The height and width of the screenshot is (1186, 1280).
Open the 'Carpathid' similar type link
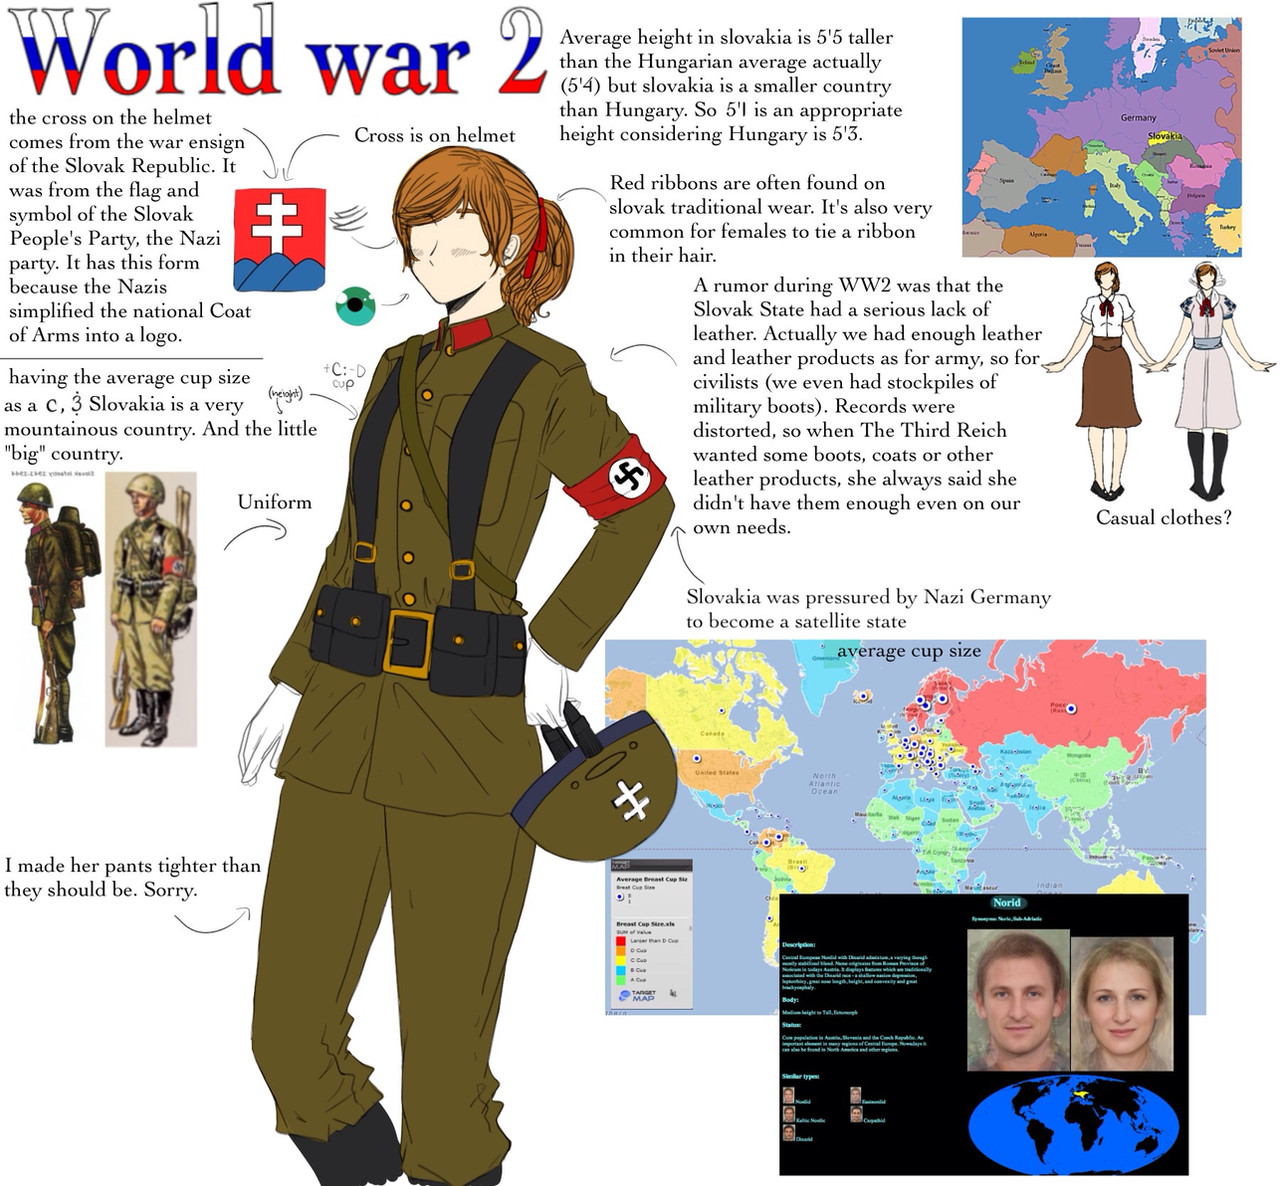tap(868, 1115)
